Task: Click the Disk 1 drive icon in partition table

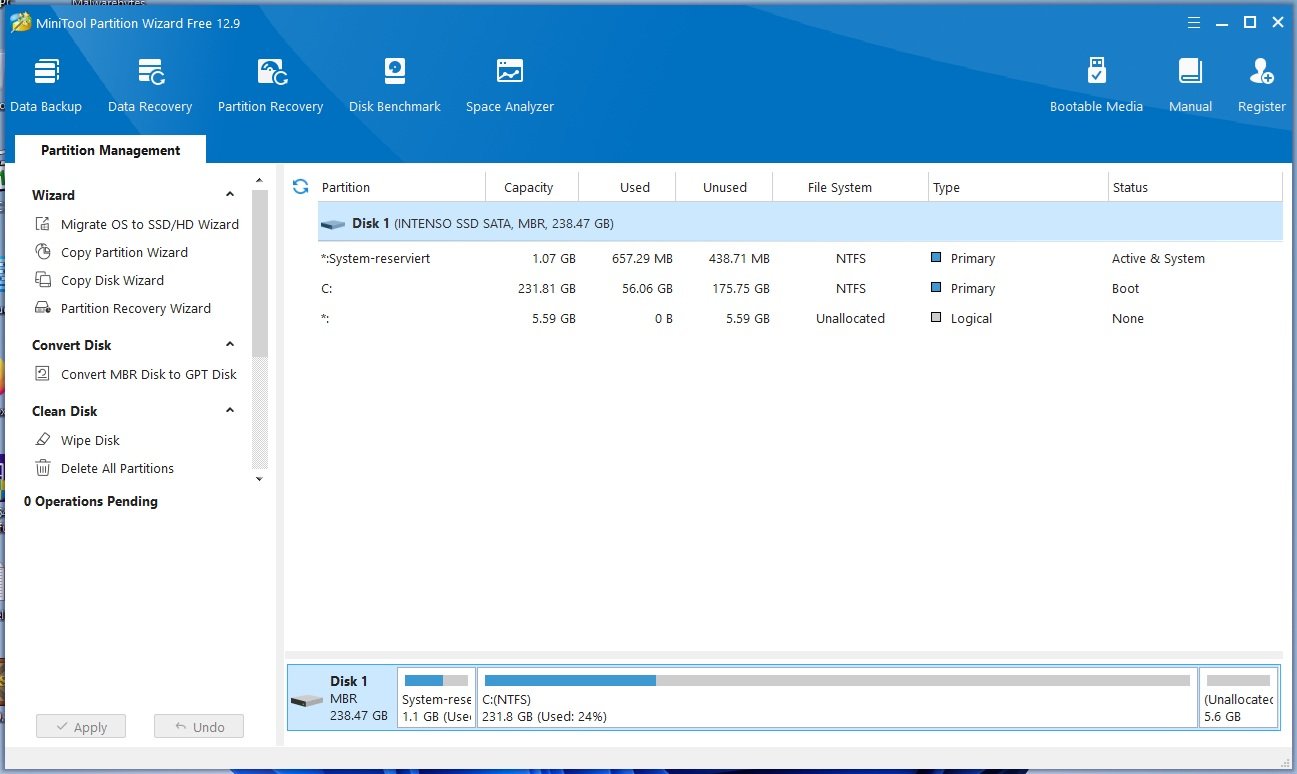Action: pyautogui.click(x=332, y=224)
